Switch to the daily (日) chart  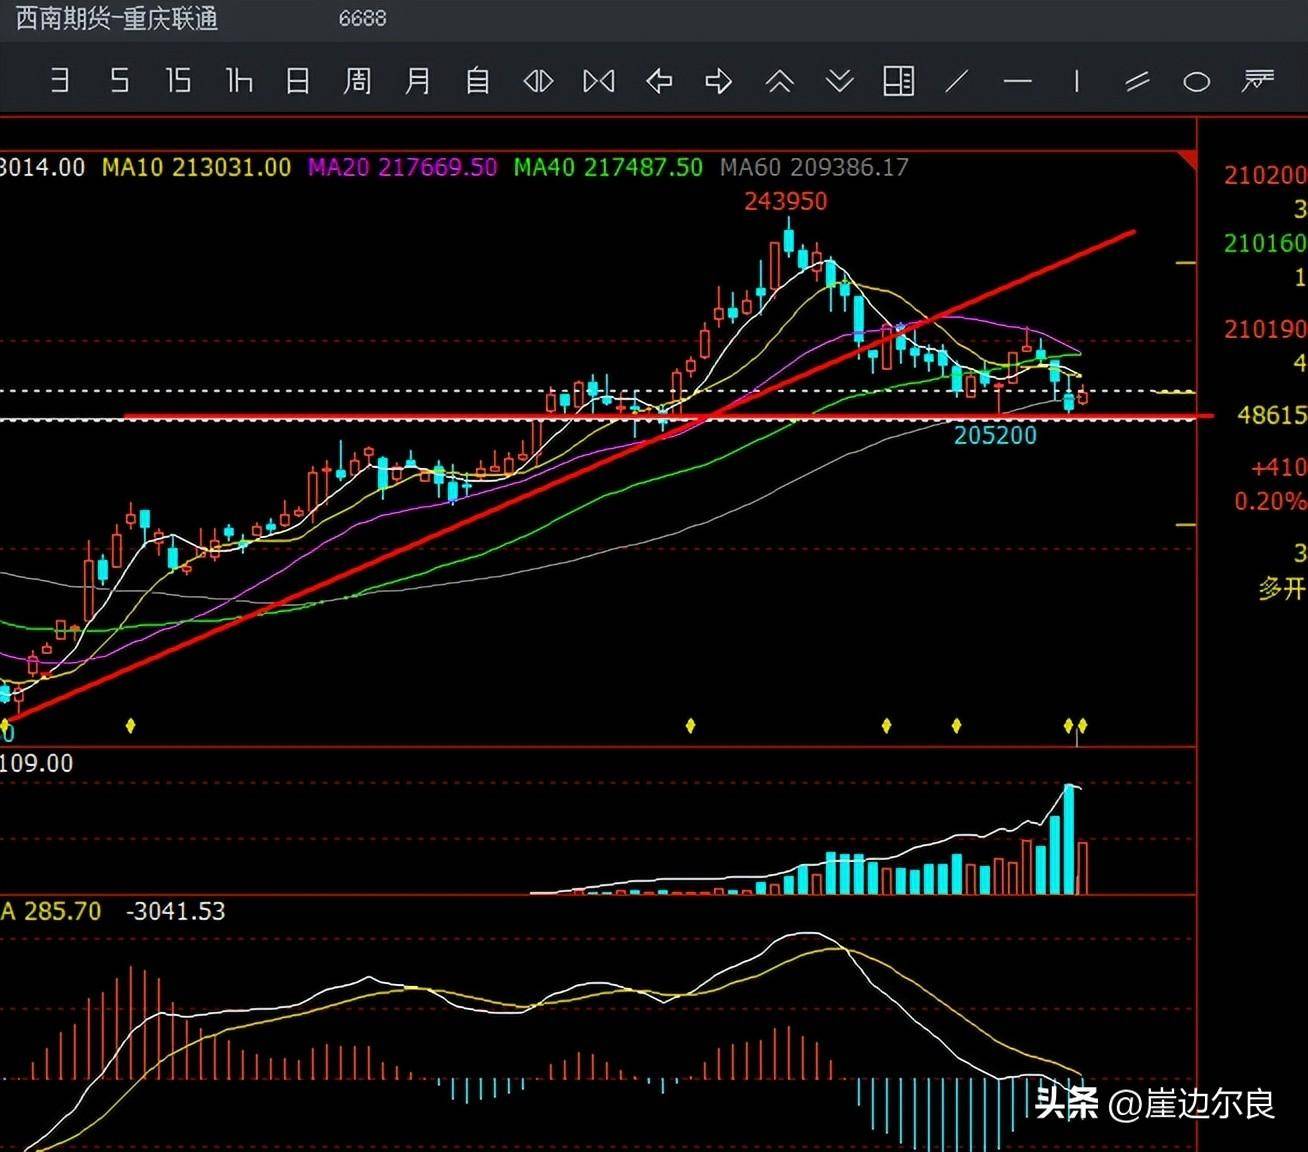(x=297, y=80)
